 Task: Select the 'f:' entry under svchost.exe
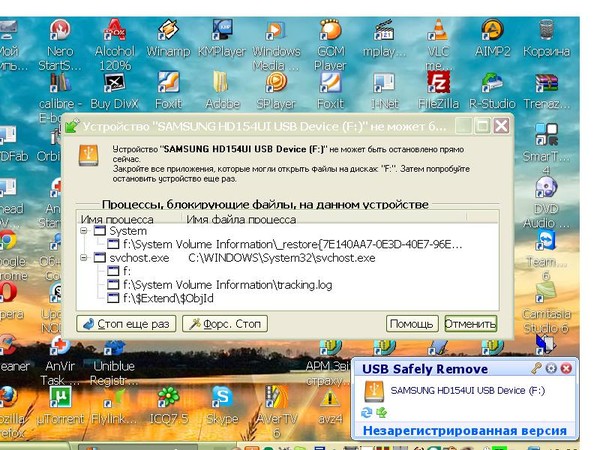pos(119,271)
